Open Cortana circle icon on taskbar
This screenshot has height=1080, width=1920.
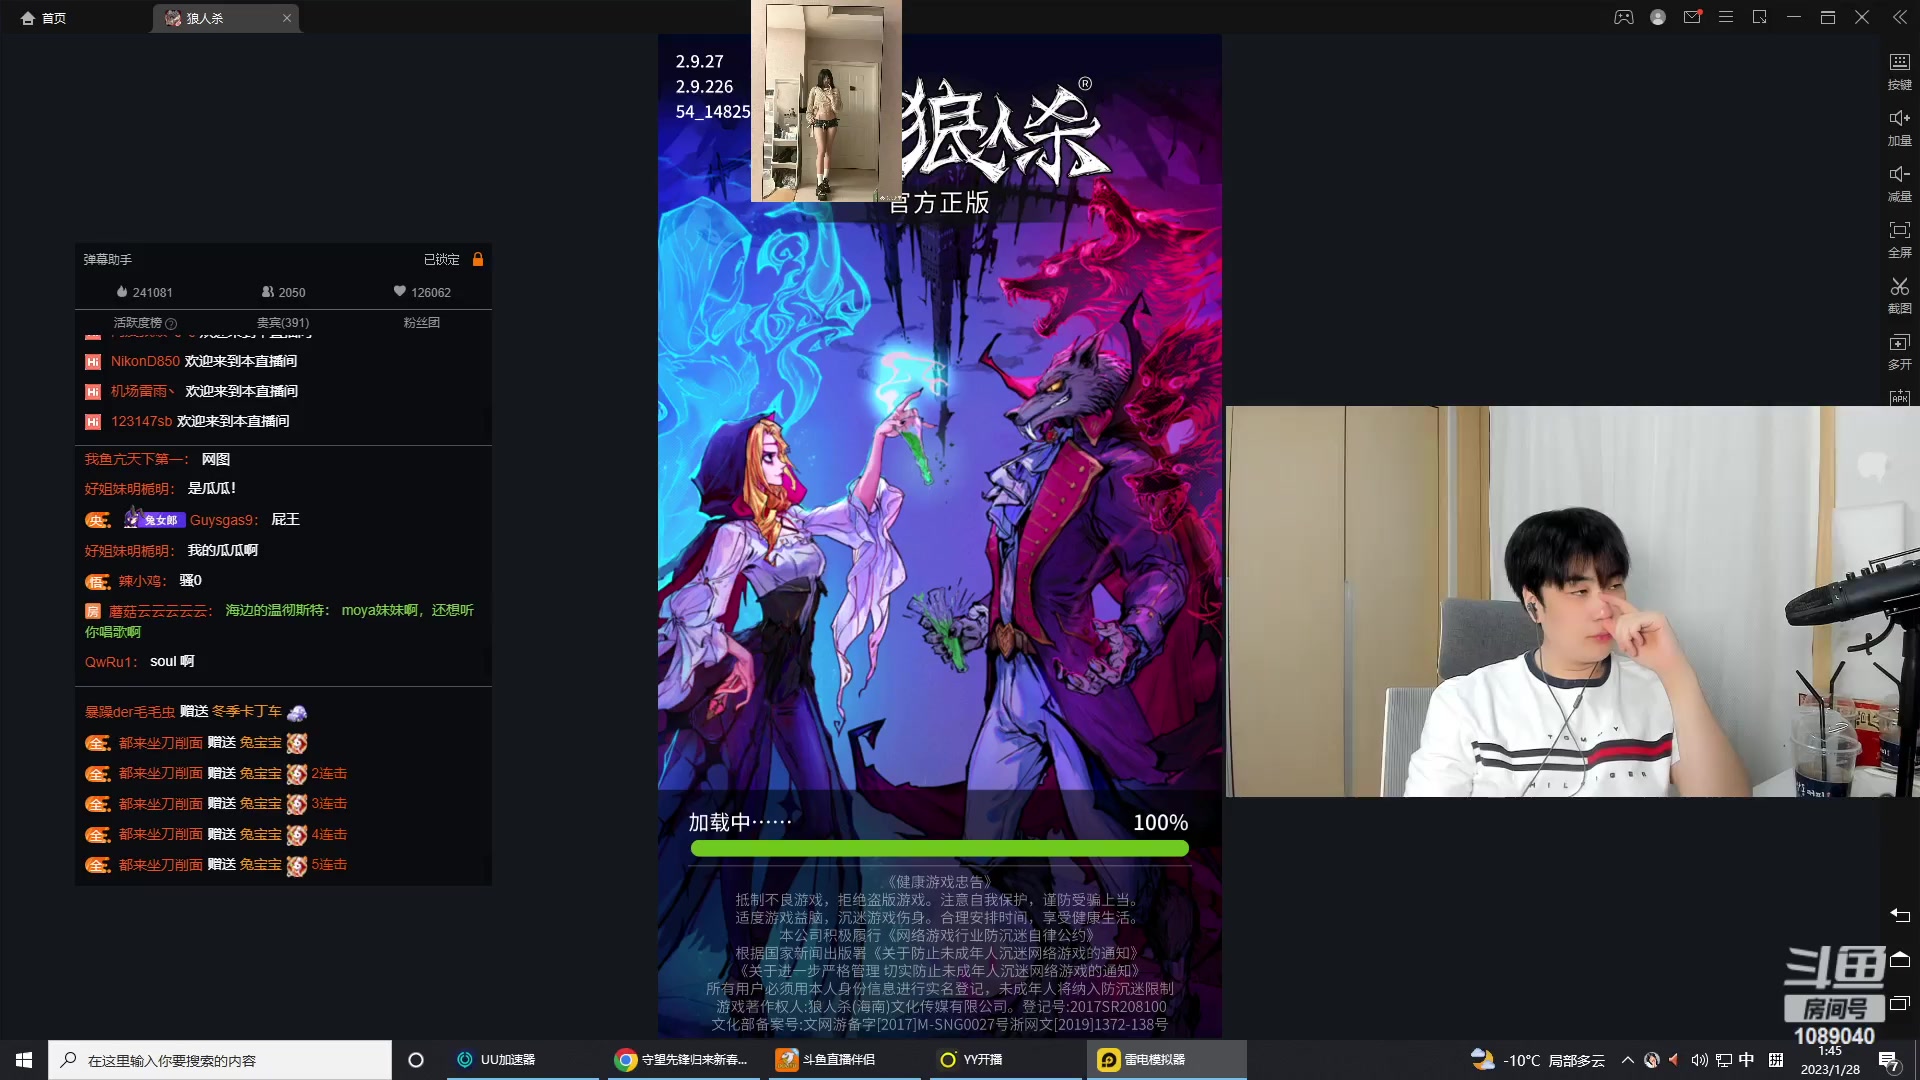coord(416,1060)
